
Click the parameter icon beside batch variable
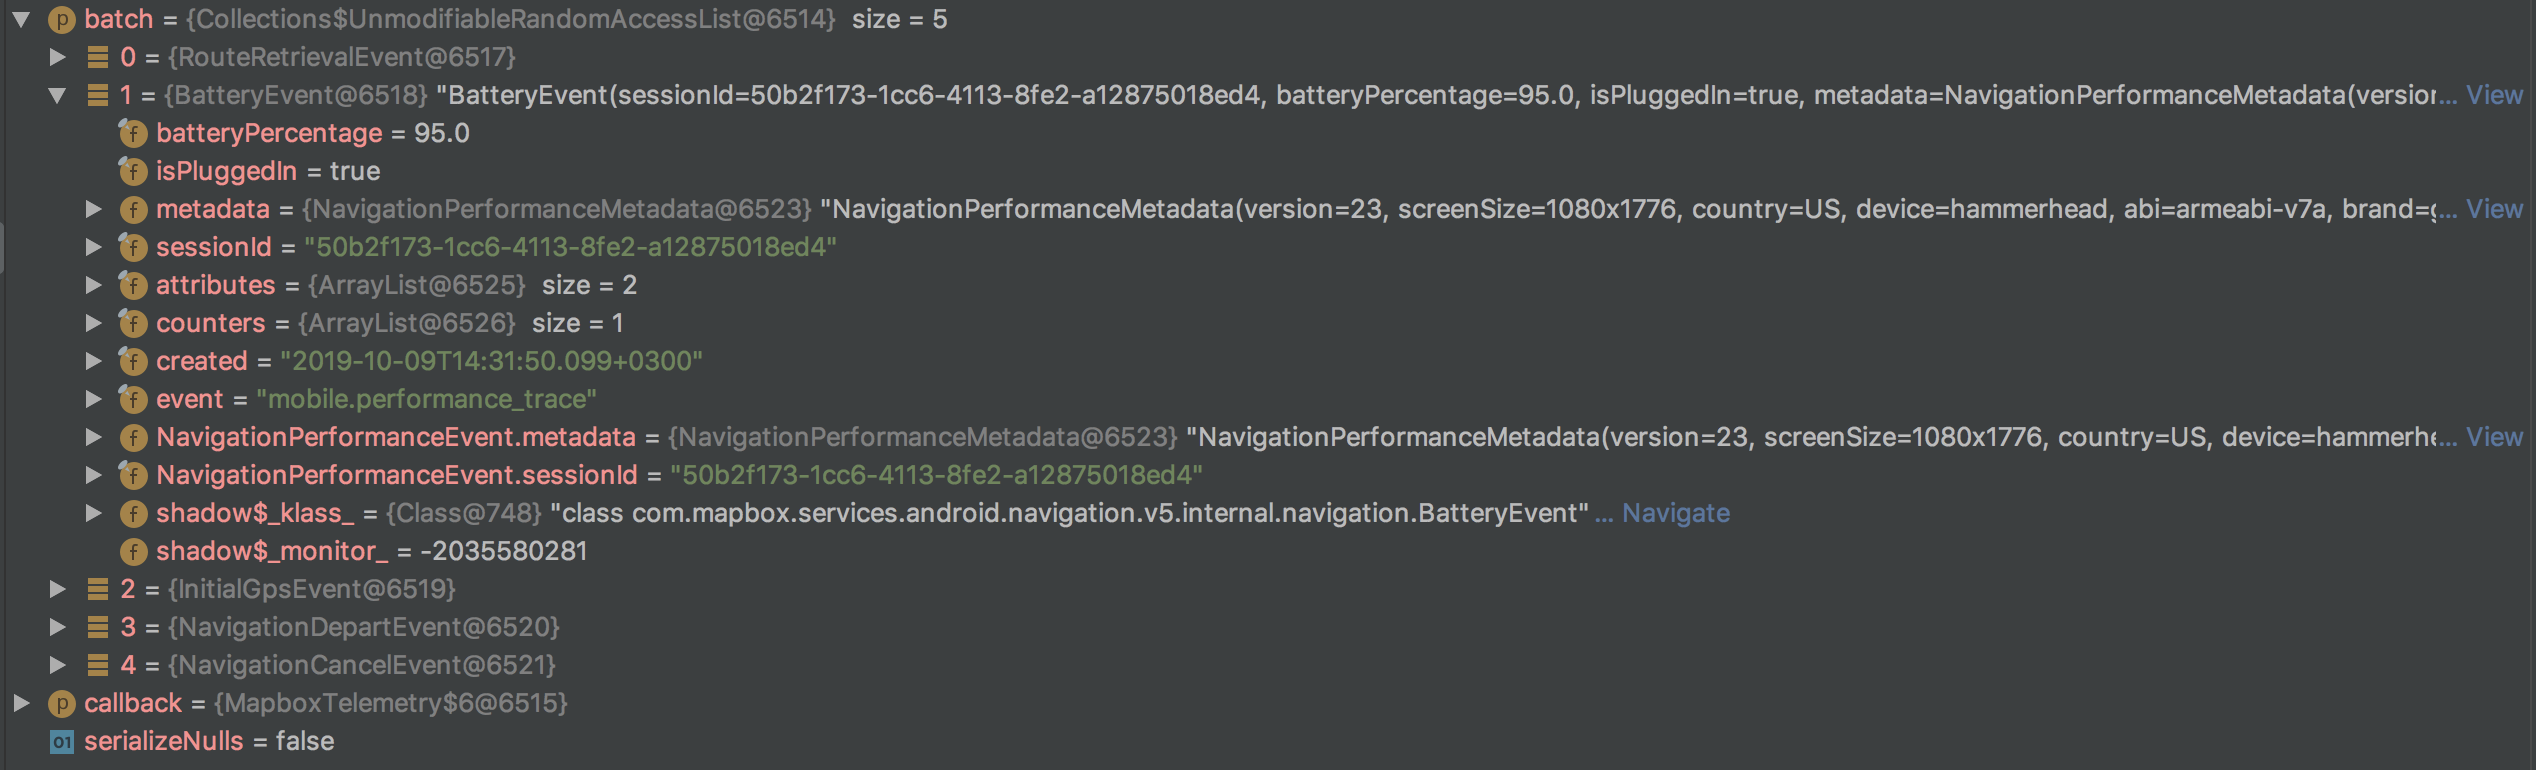pyautogui.click(x=62, y=19)
